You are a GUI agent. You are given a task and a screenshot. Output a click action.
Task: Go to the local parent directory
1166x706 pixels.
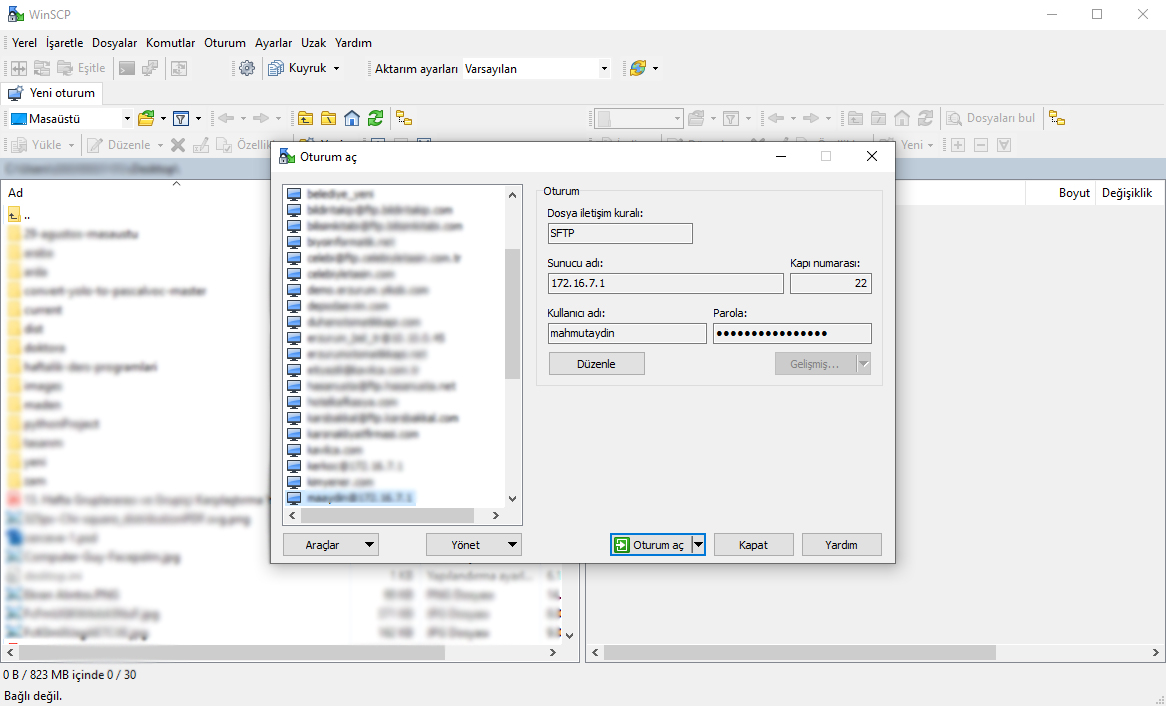pyautogui.click(x=306, y=118)
